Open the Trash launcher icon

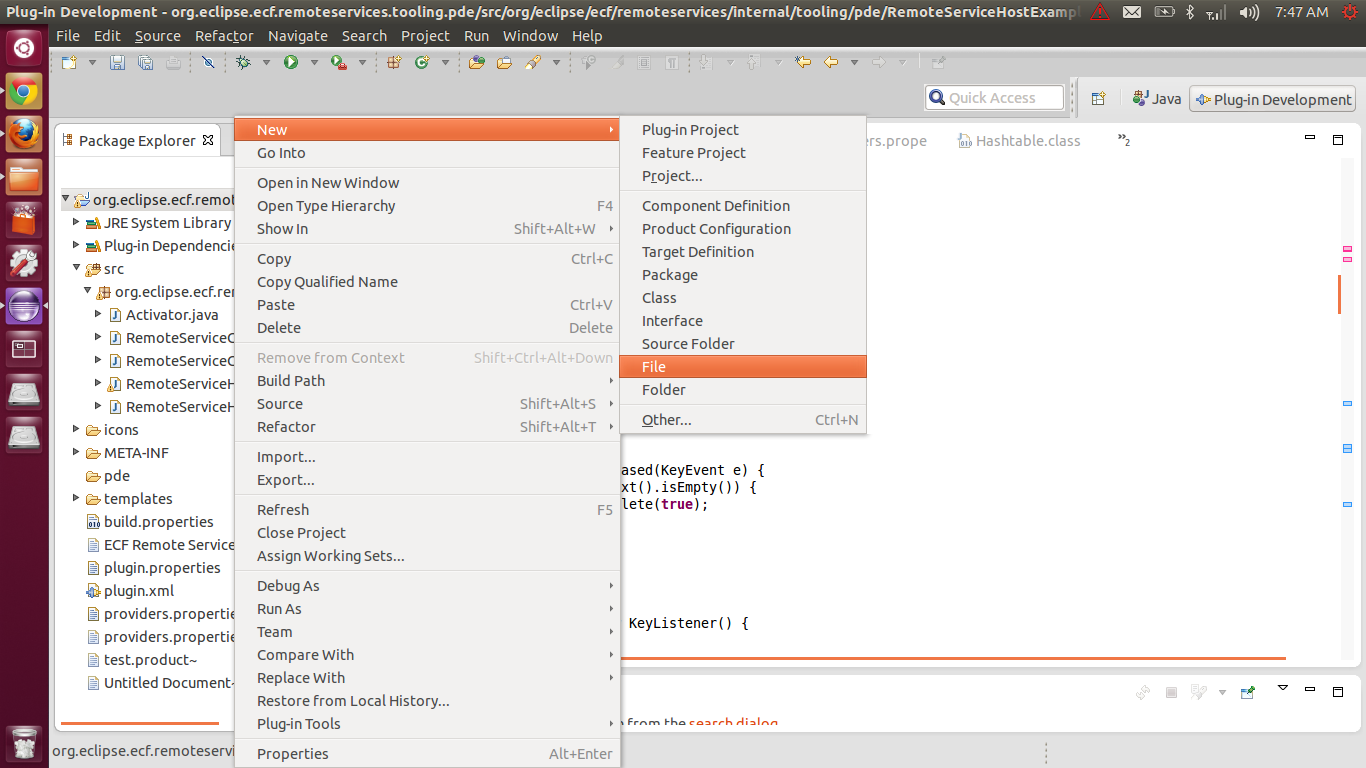[24, 744]
